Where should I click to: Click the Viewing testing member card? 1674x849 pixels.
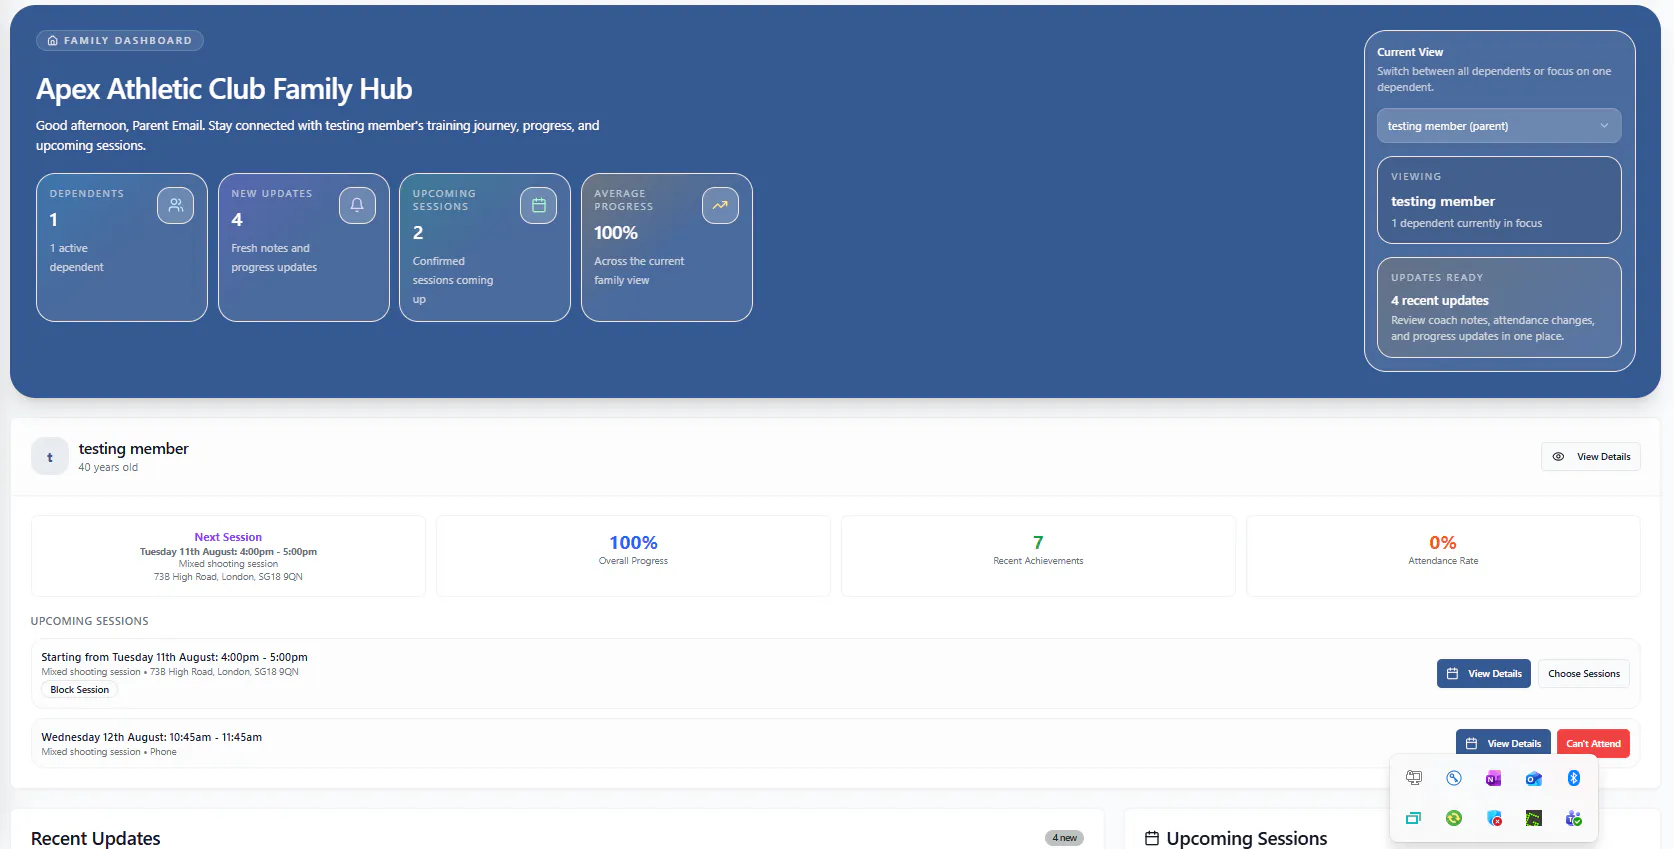tap(1499, 200)
